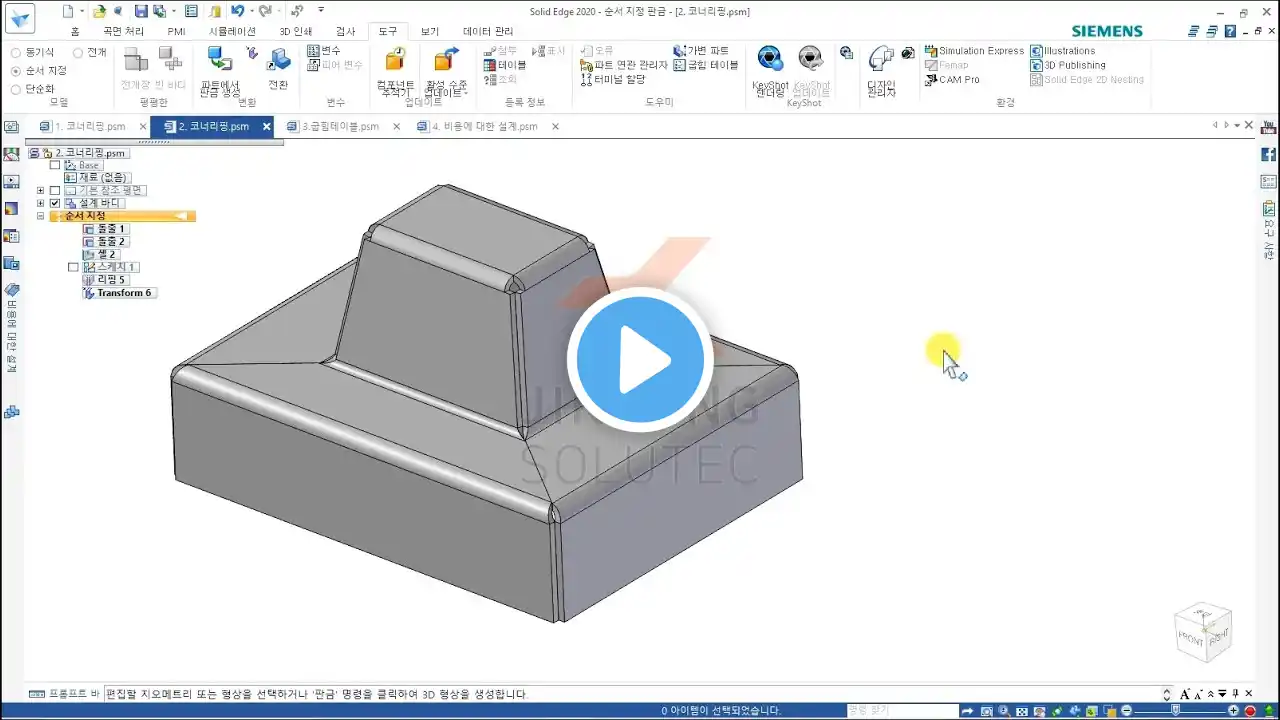Click the view orientation cube
Screen dimensions: 1280x720
pos(1203,633)
